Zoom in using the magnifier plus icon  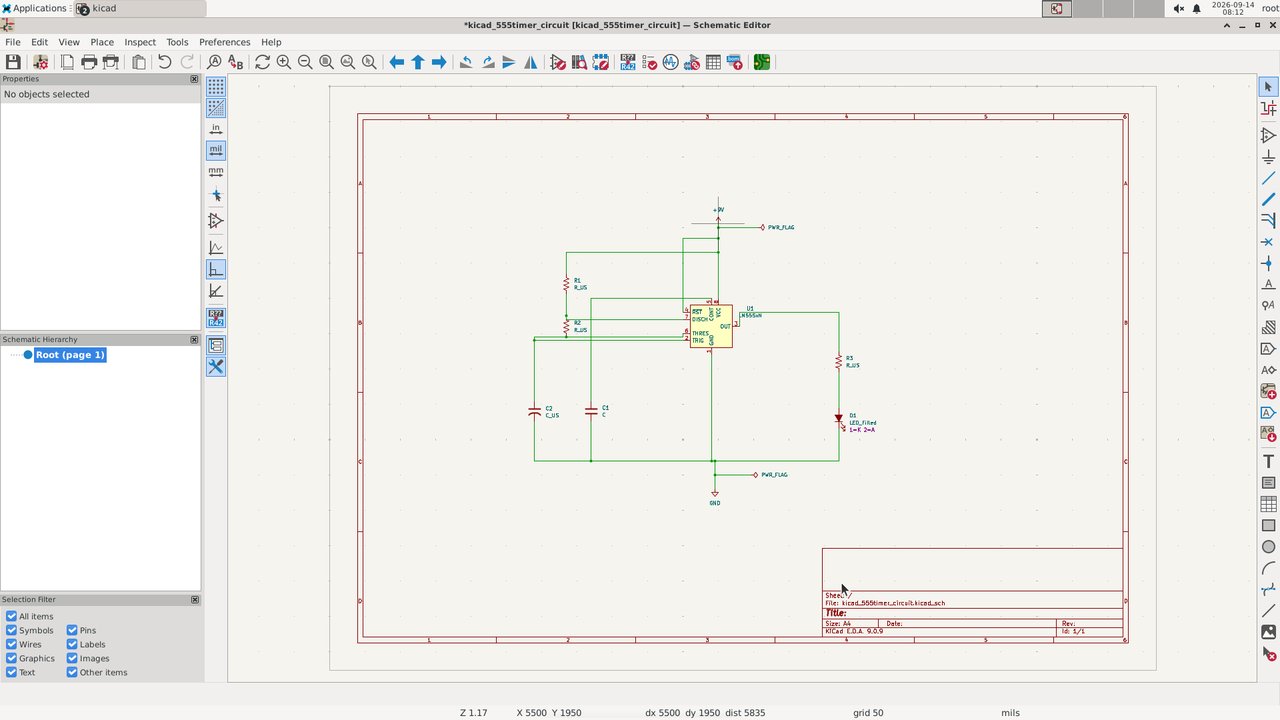[284, 62]
